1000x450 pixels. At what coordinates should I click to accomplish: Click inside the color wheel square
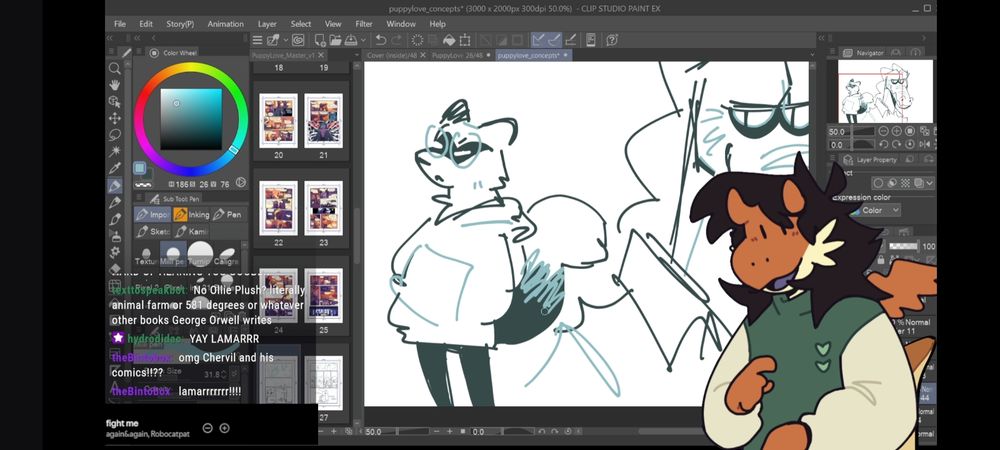pos(191,119)
